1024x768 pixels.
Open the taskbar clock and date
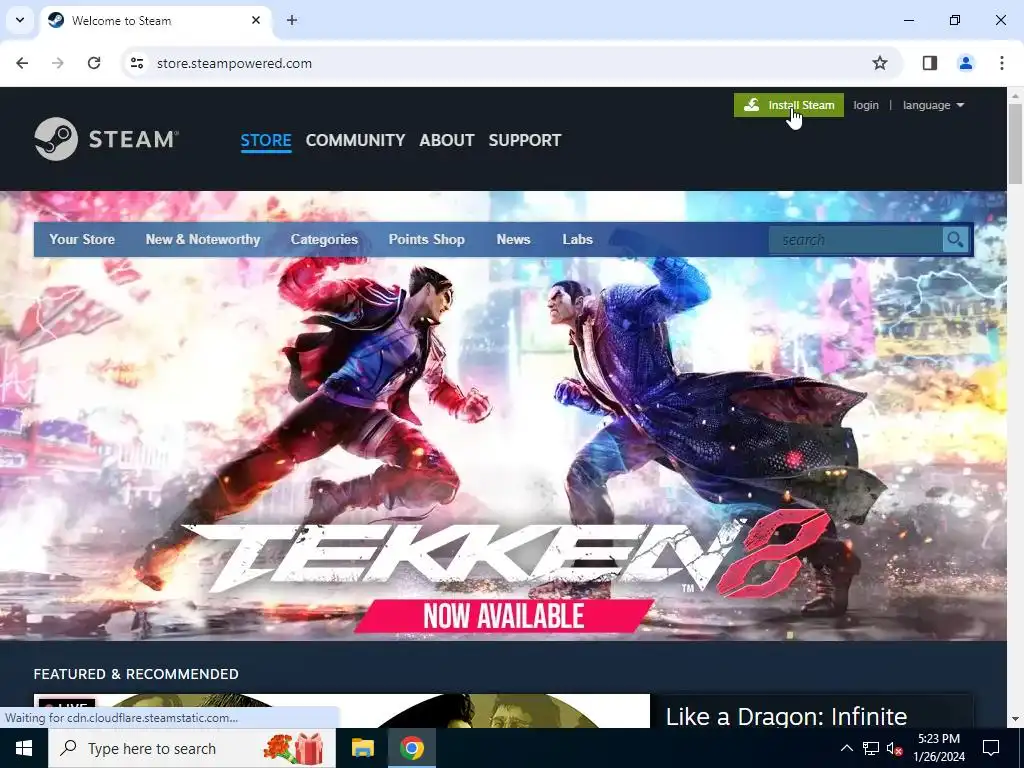point(939,748)
